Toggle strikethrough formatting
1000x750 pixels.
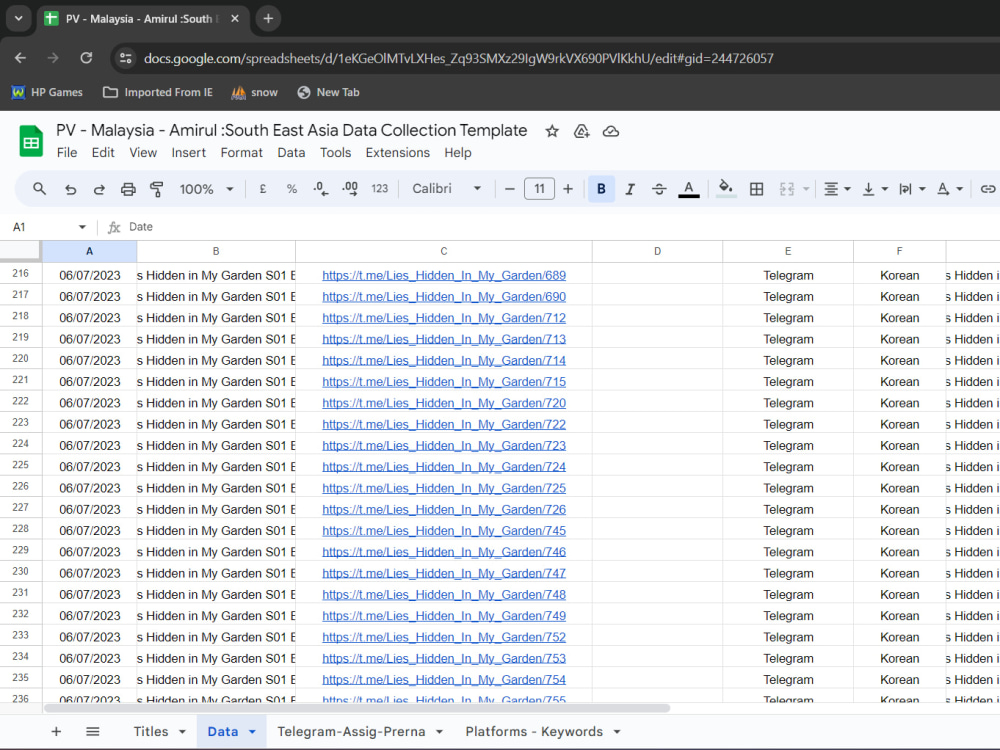[x=659, y=188]
